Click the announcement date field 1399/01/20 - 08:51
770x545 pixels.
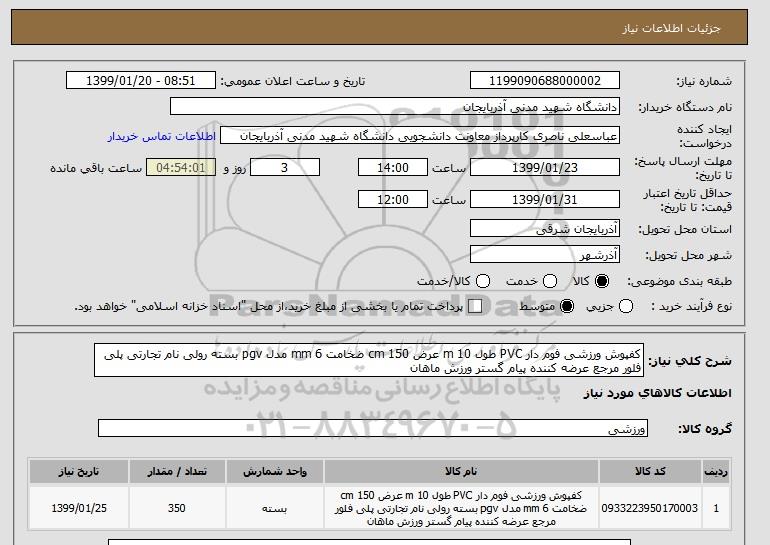coord(141,81)
